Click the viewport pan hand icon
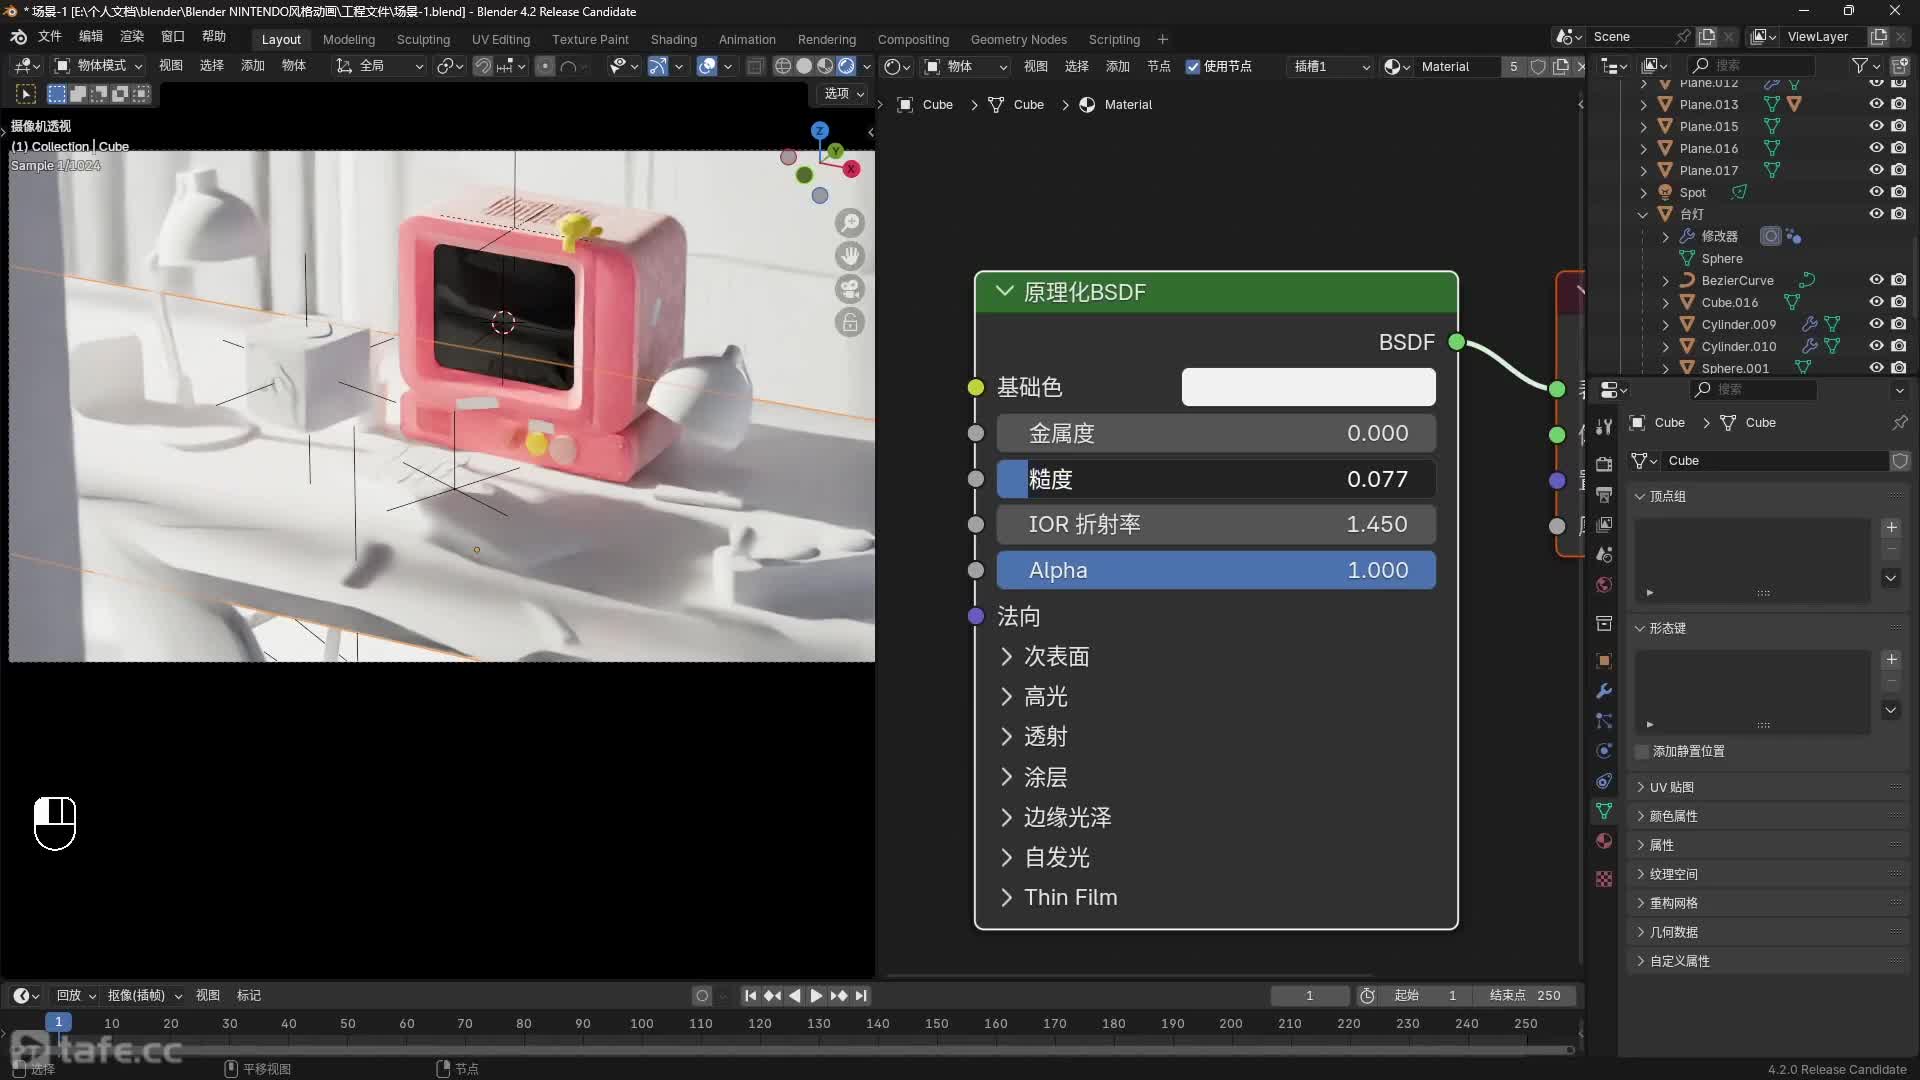 click(850, 256)
